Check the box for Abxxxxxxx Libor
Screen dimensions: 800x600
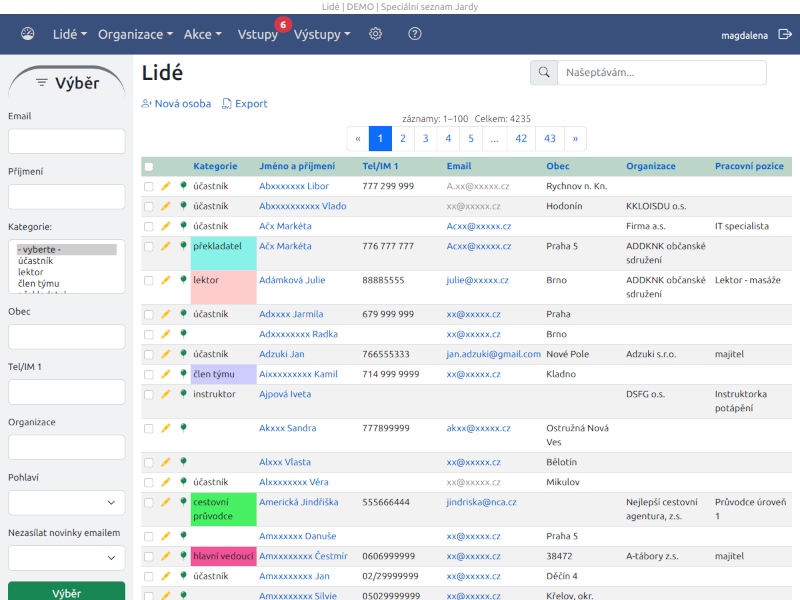pyautogui.click(x=148, y=187)
